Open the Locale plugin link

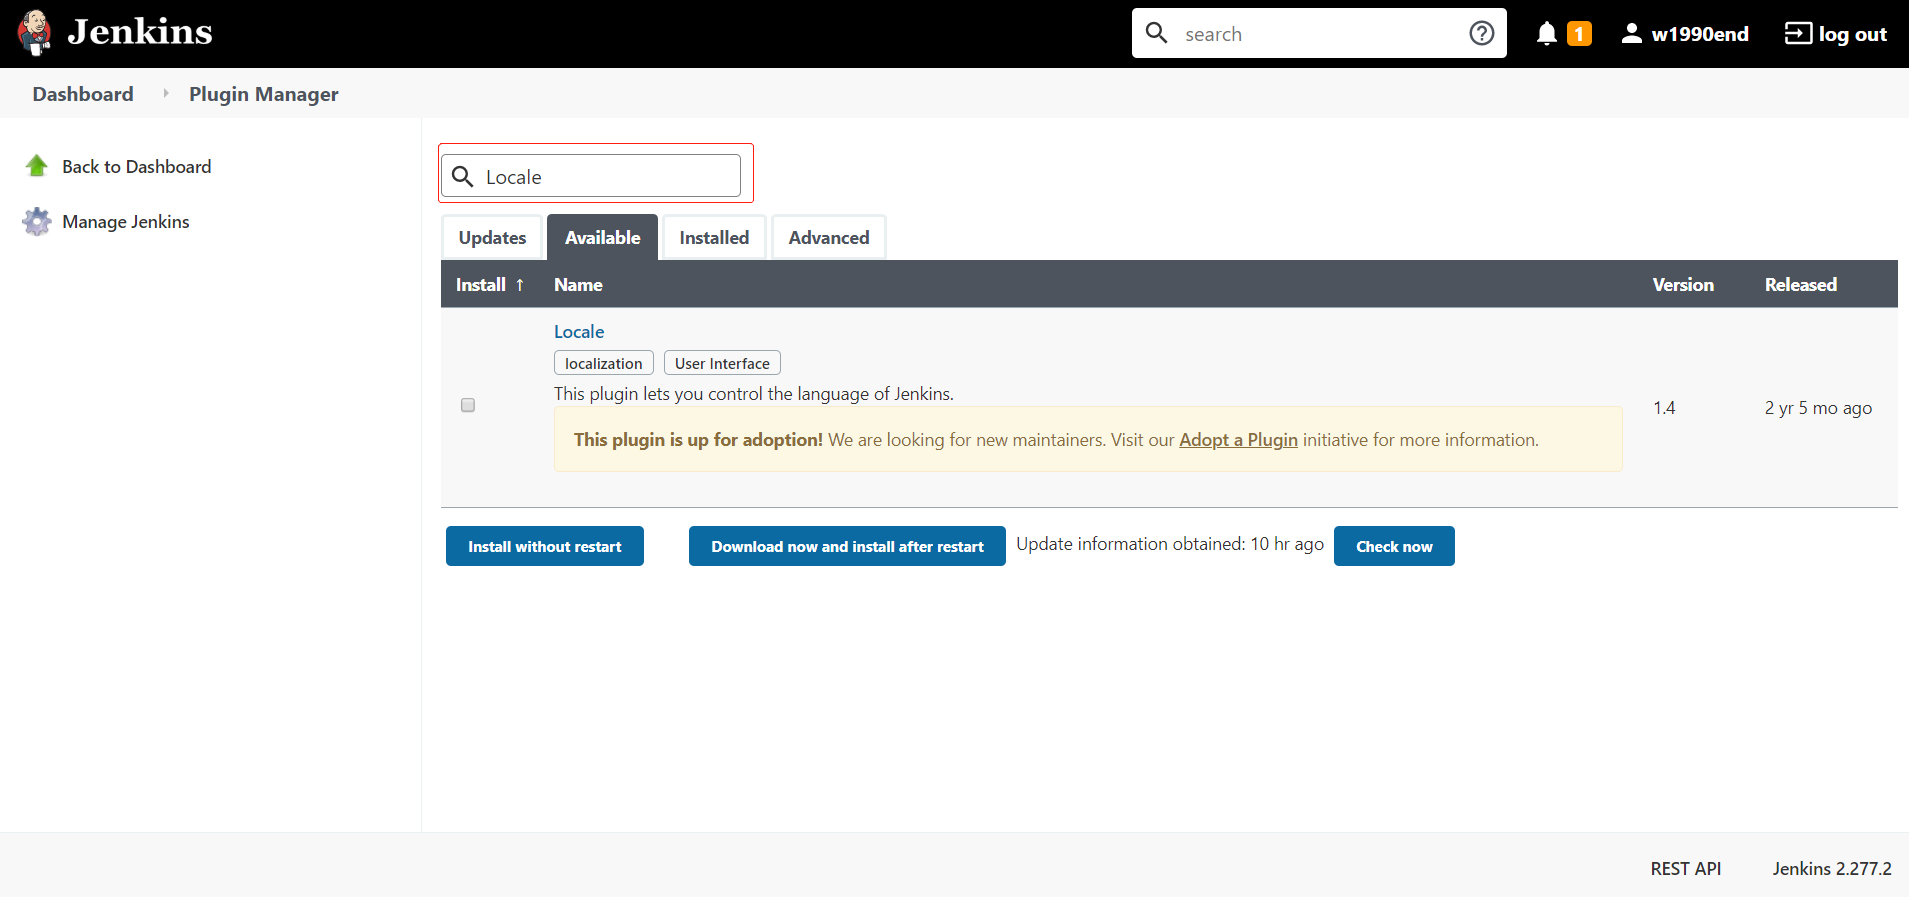coord(579,332)
